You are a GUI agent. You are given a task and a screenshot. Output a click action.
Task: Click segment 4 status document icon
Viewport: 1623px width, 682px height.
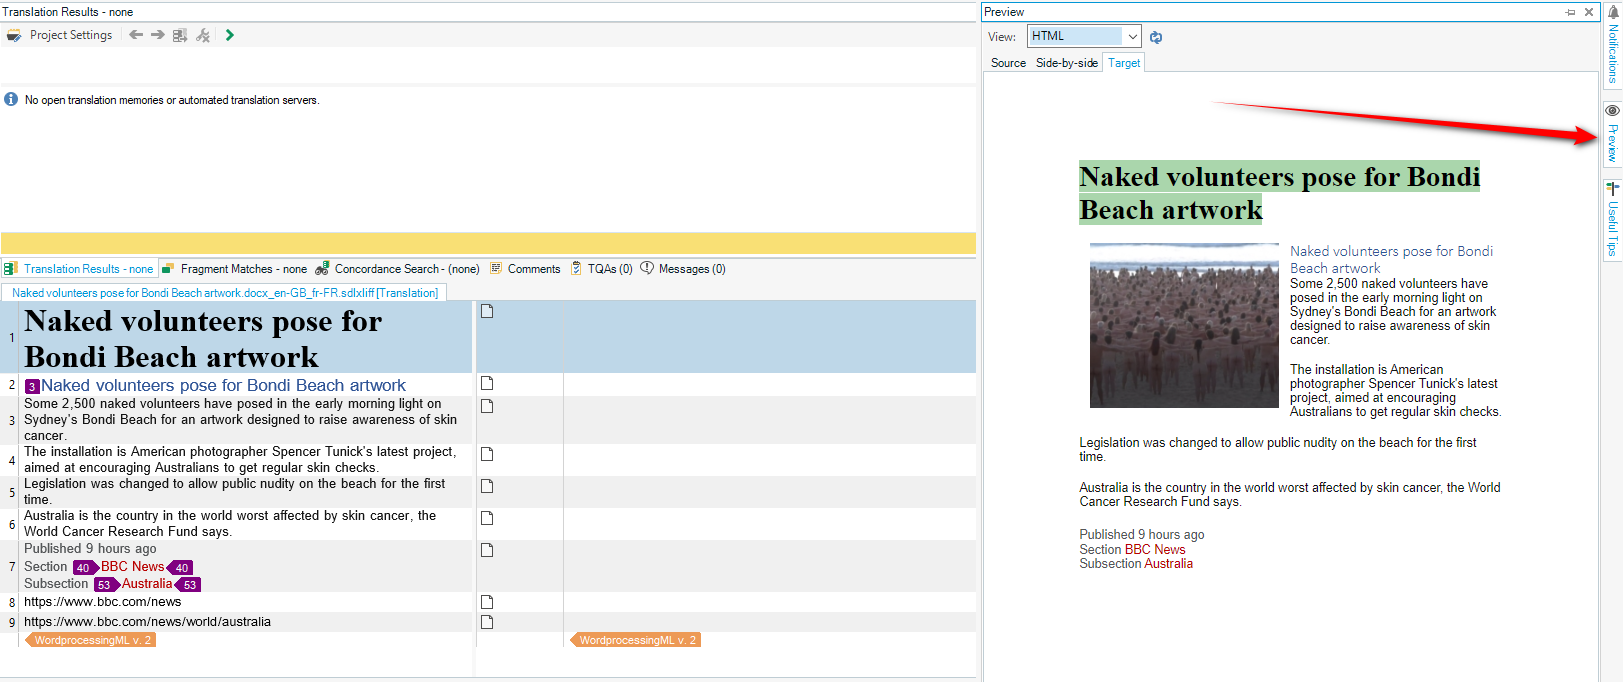pos(487,454)
